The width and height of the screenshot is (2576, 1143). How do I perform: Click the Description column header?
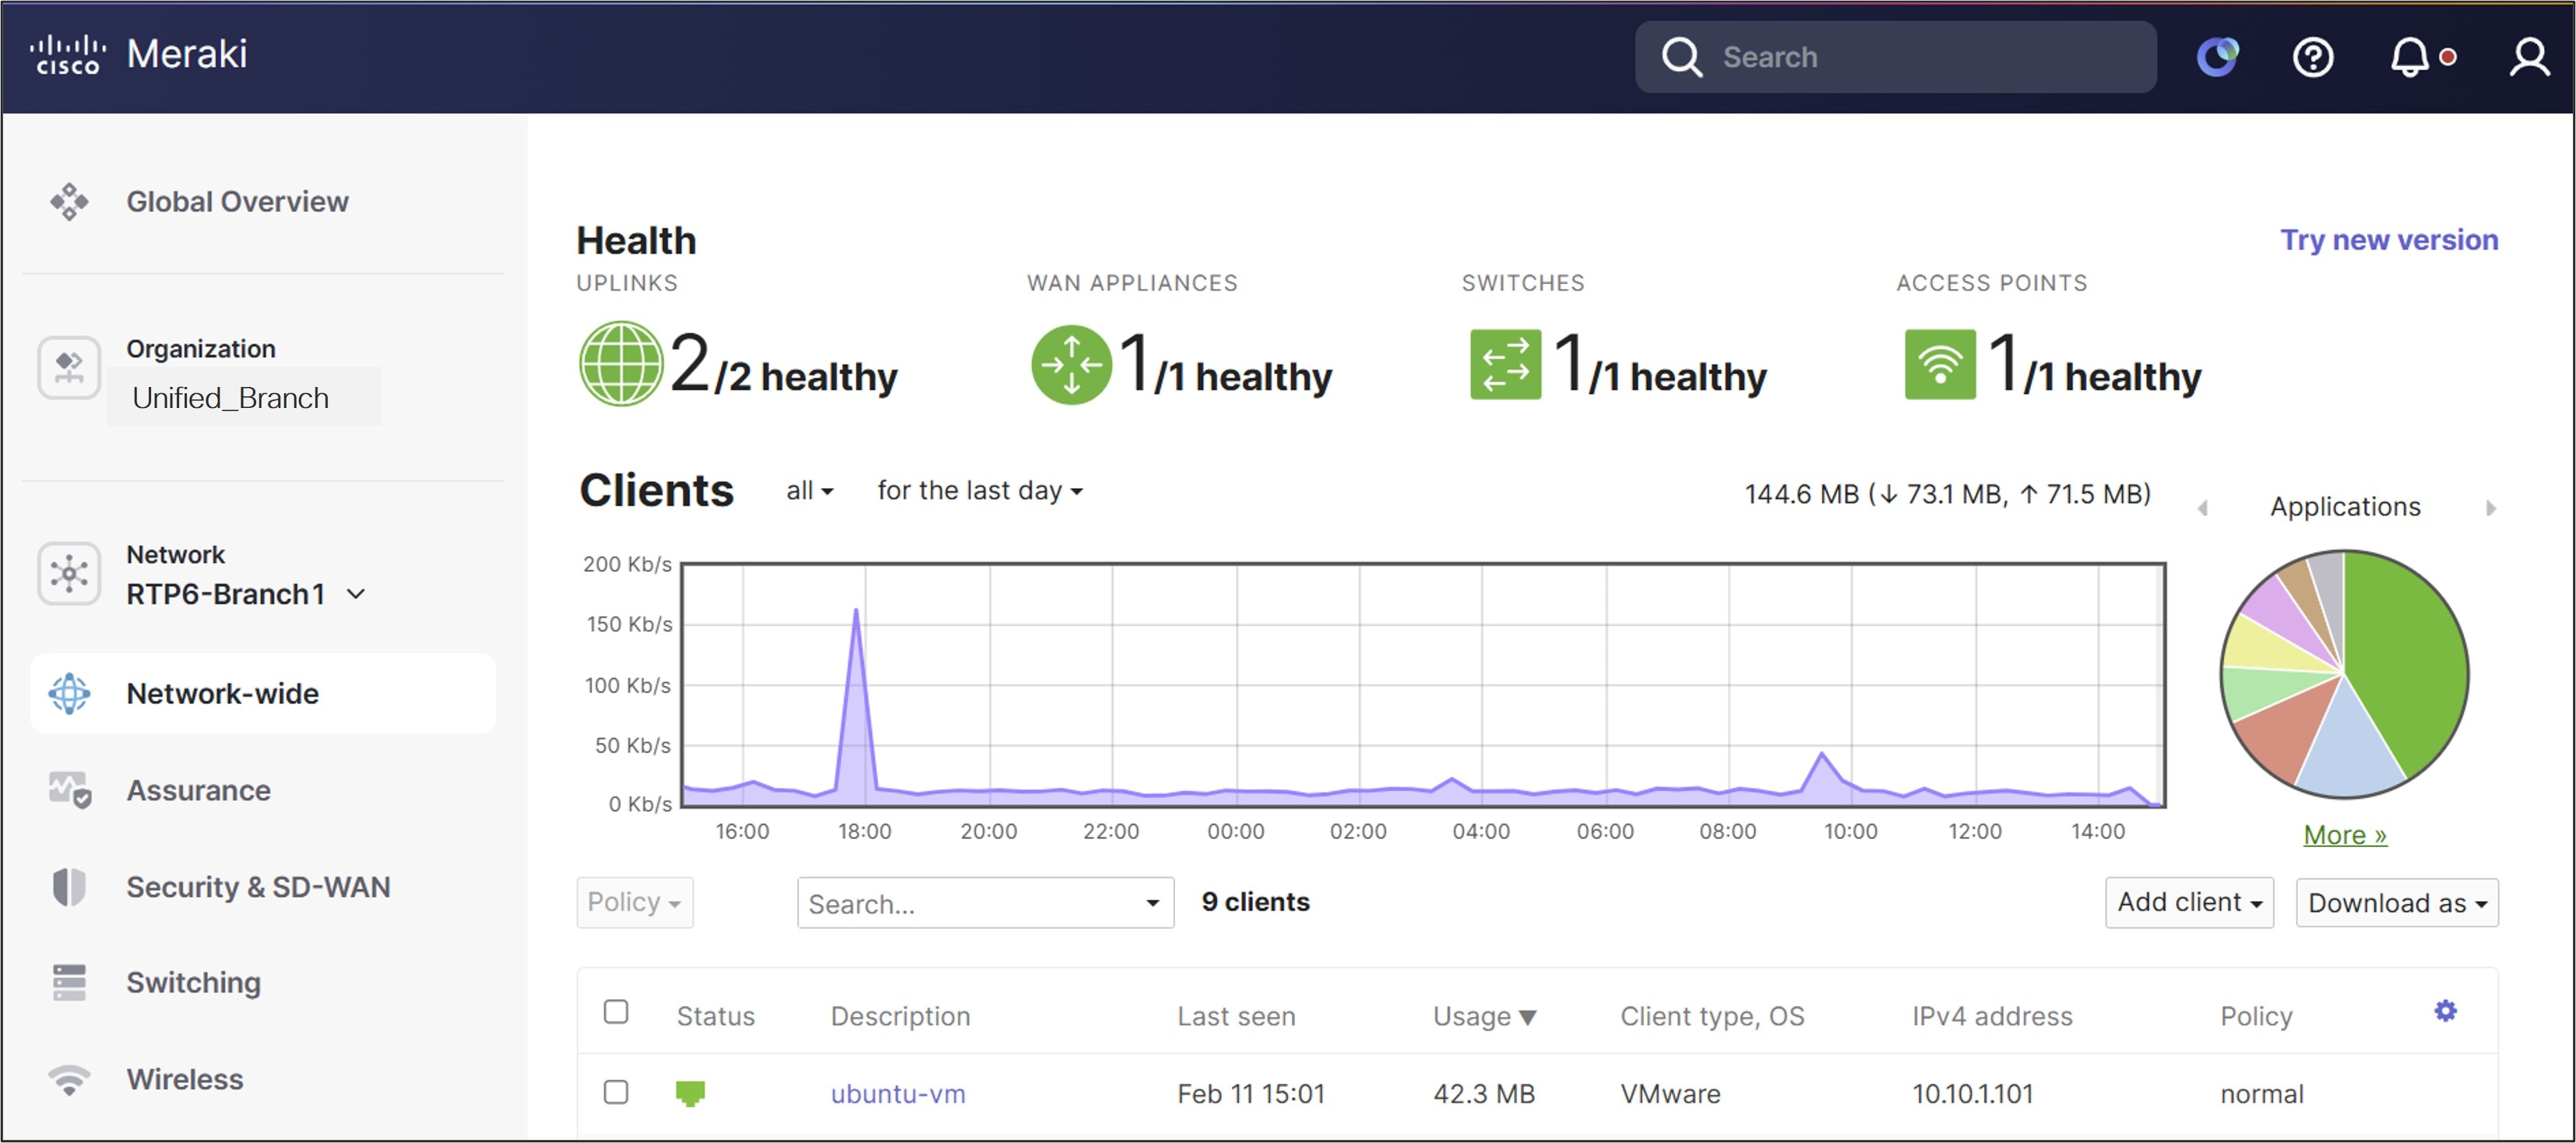pyautogui.click(x=900, y=1016)
